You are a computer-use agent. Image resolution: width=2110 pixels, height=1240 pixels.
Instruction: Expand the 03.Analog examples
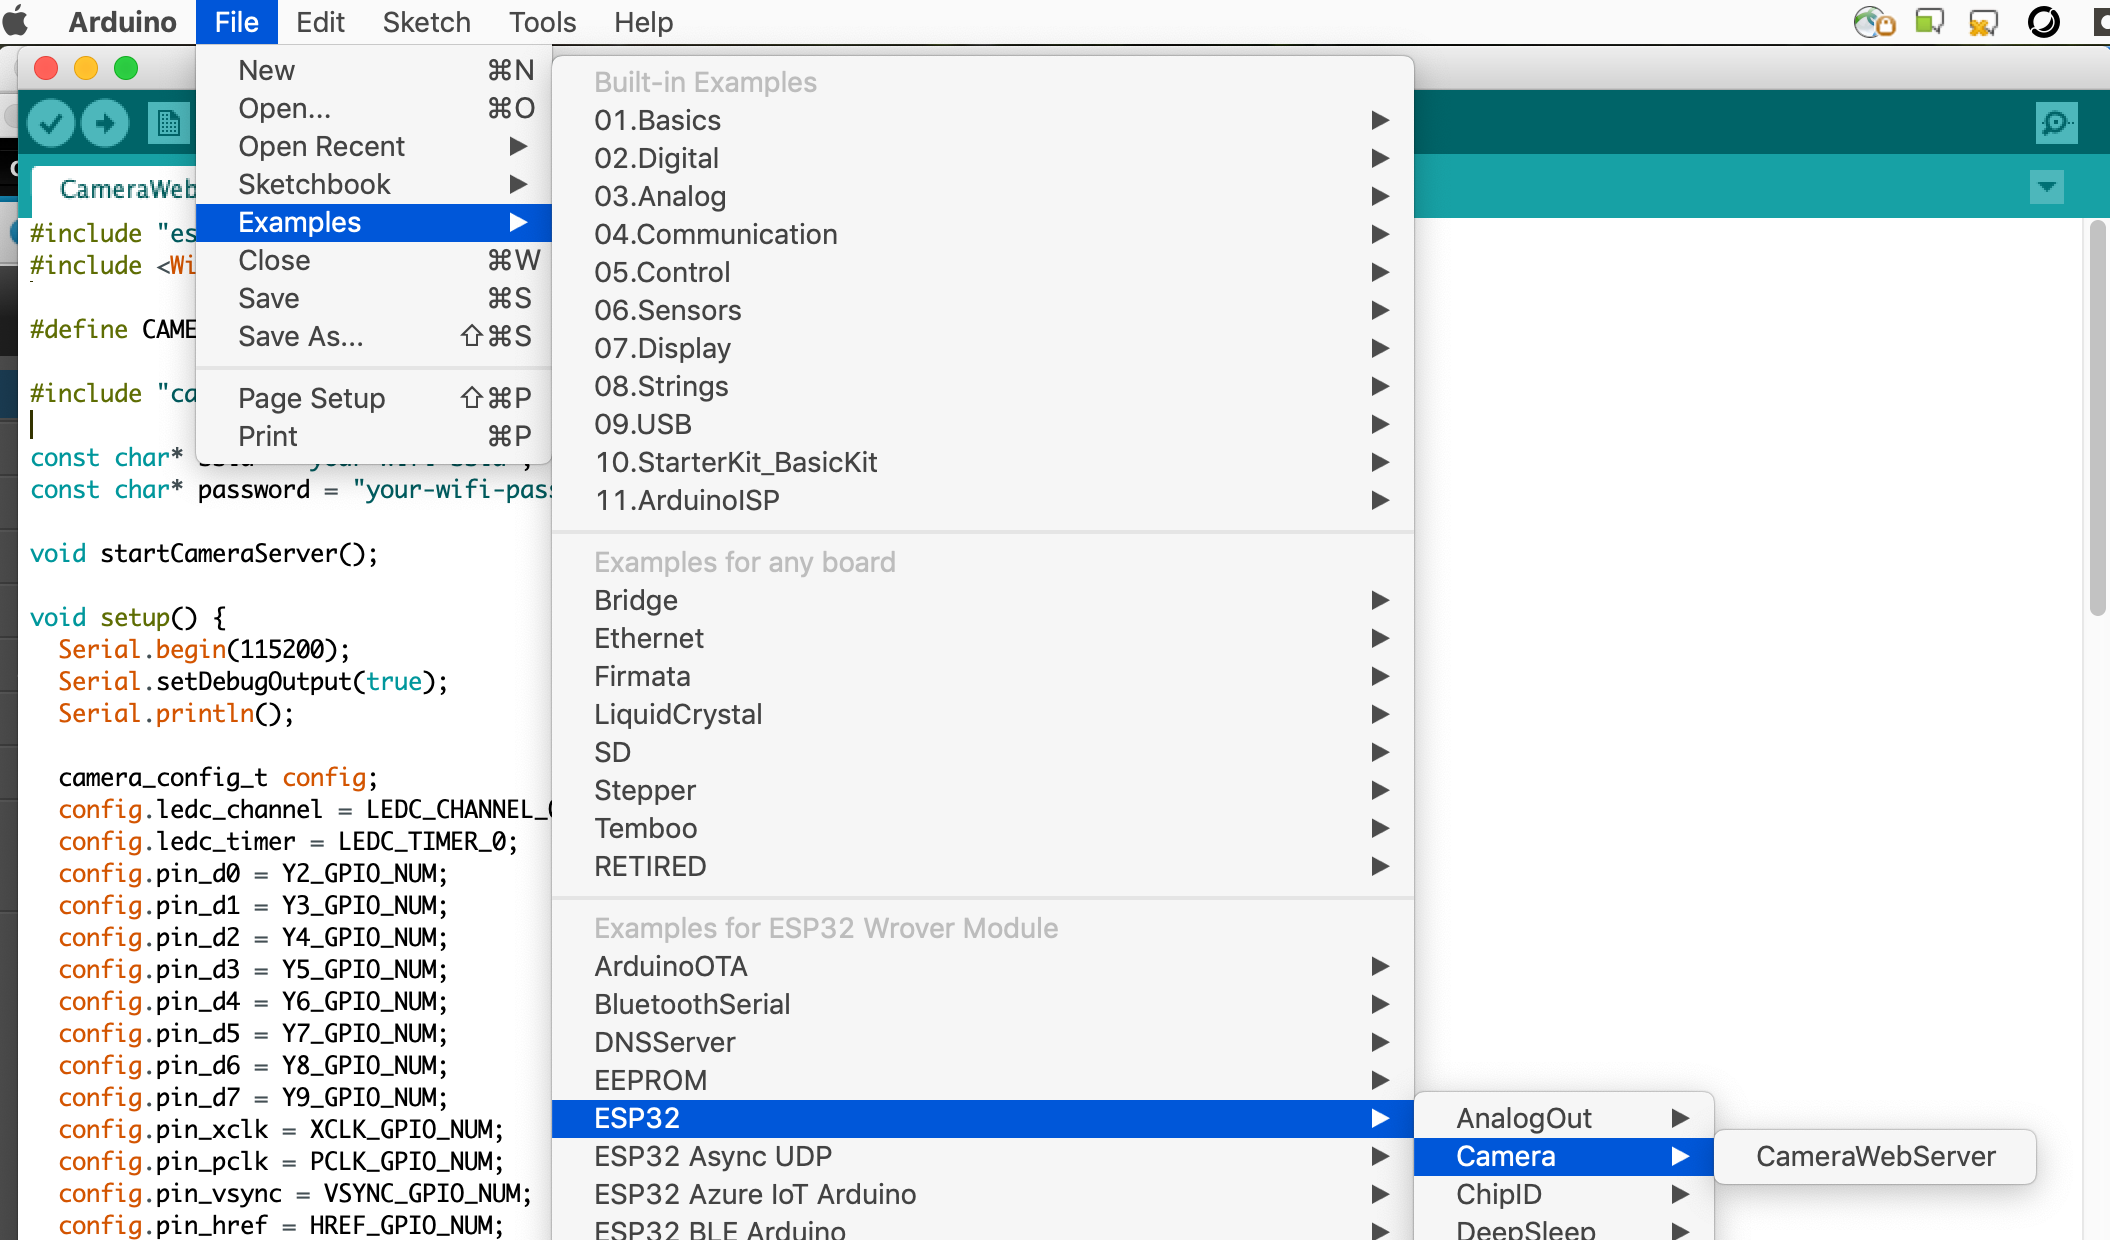(983, 196)
